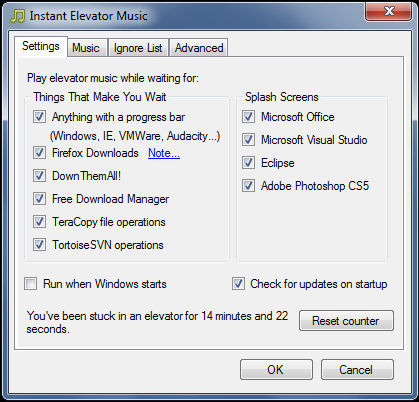Open the Ignore List tab

click(138, 48)
